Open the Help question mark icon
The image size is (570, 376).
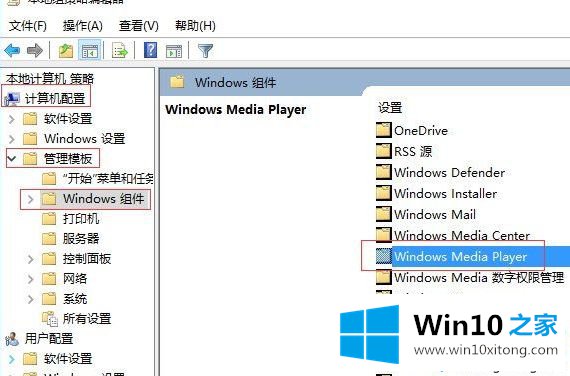pos(150,50)
